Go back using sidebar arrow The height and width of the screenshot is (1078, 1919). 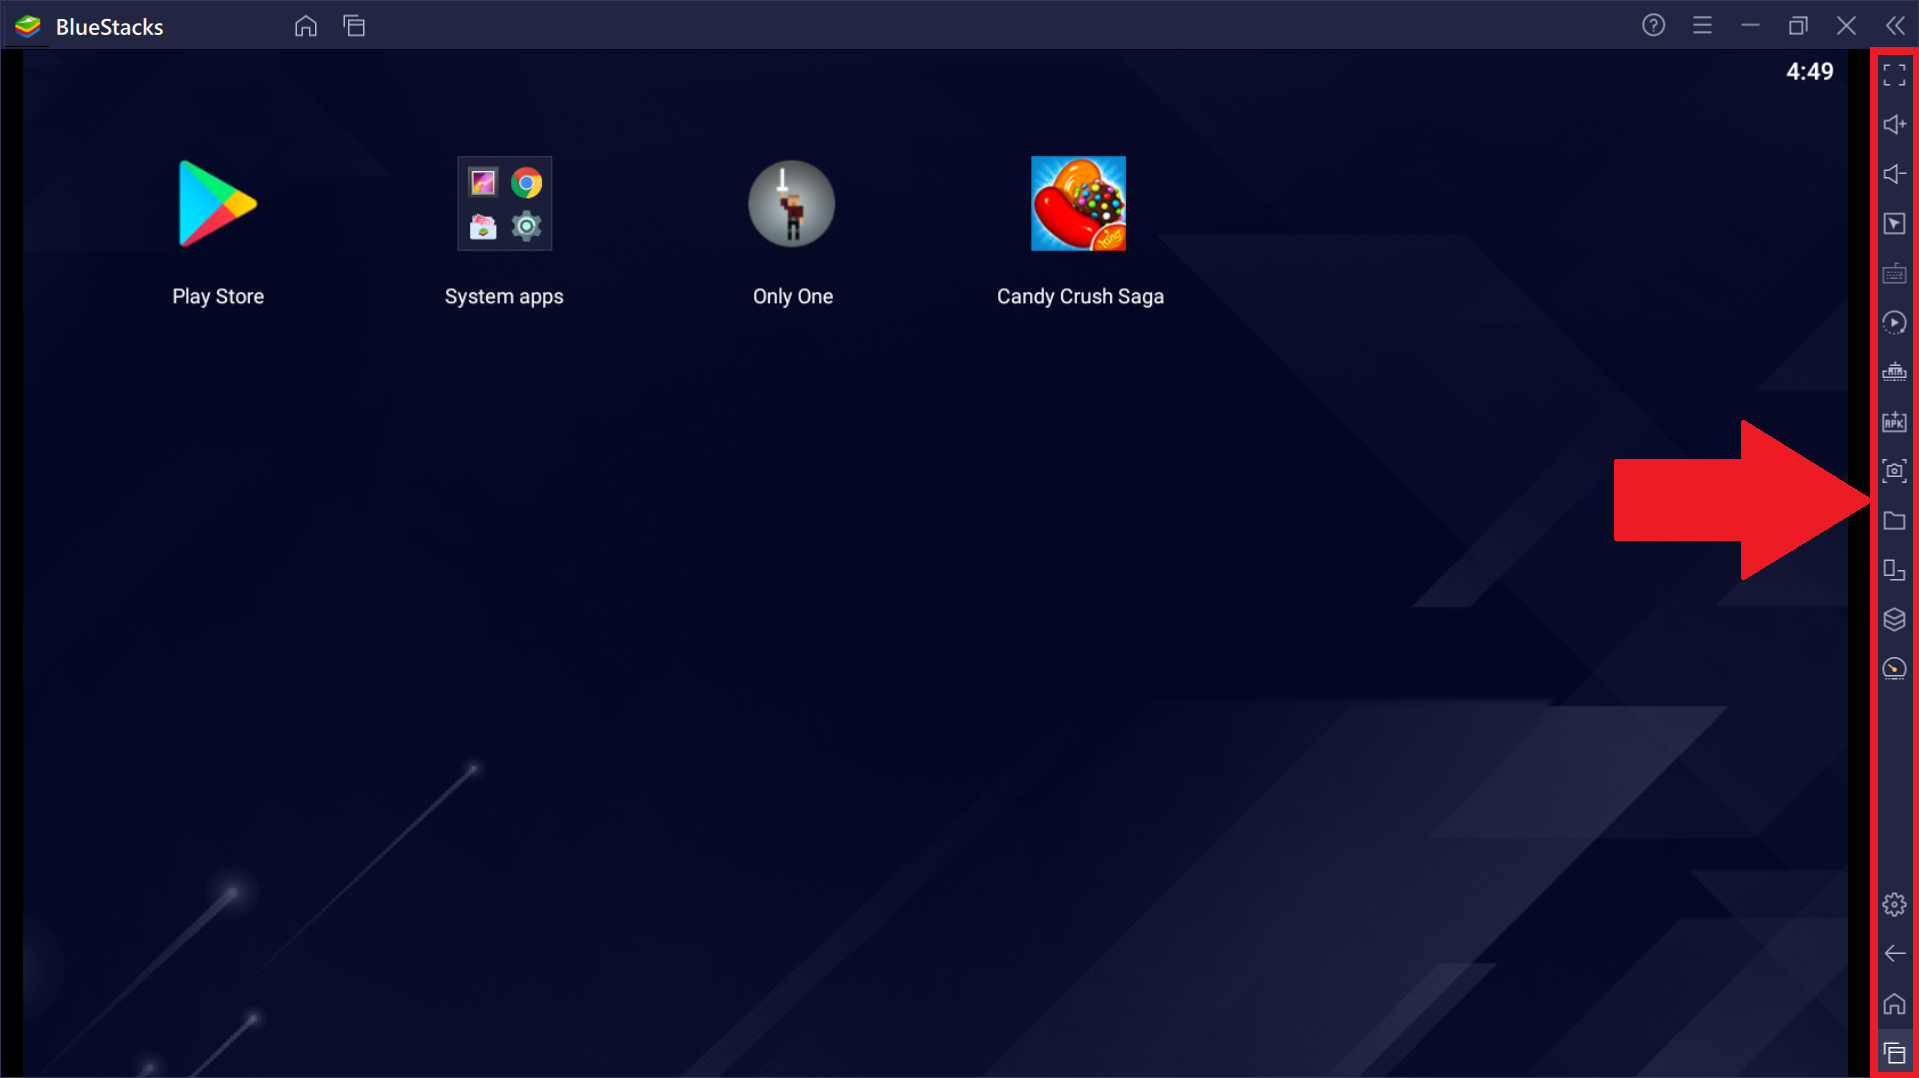[x=1894, y=954]
